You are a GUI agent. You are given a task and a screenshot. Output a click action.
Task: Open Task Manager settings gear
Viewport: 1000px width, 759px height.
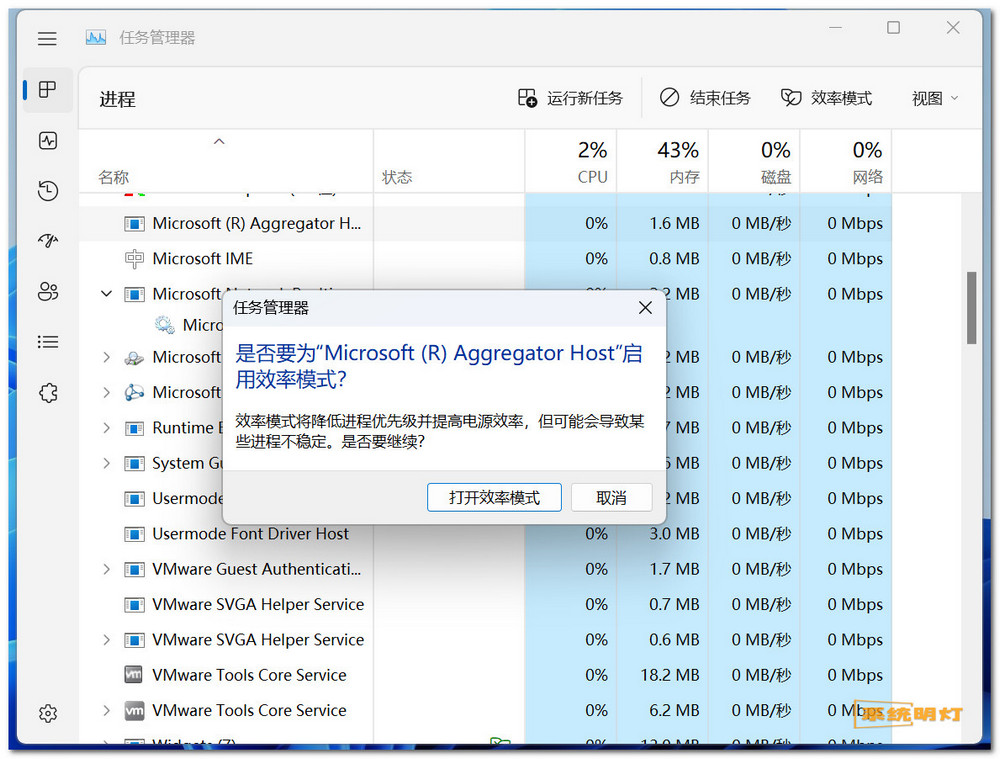[x=48, y=713]
